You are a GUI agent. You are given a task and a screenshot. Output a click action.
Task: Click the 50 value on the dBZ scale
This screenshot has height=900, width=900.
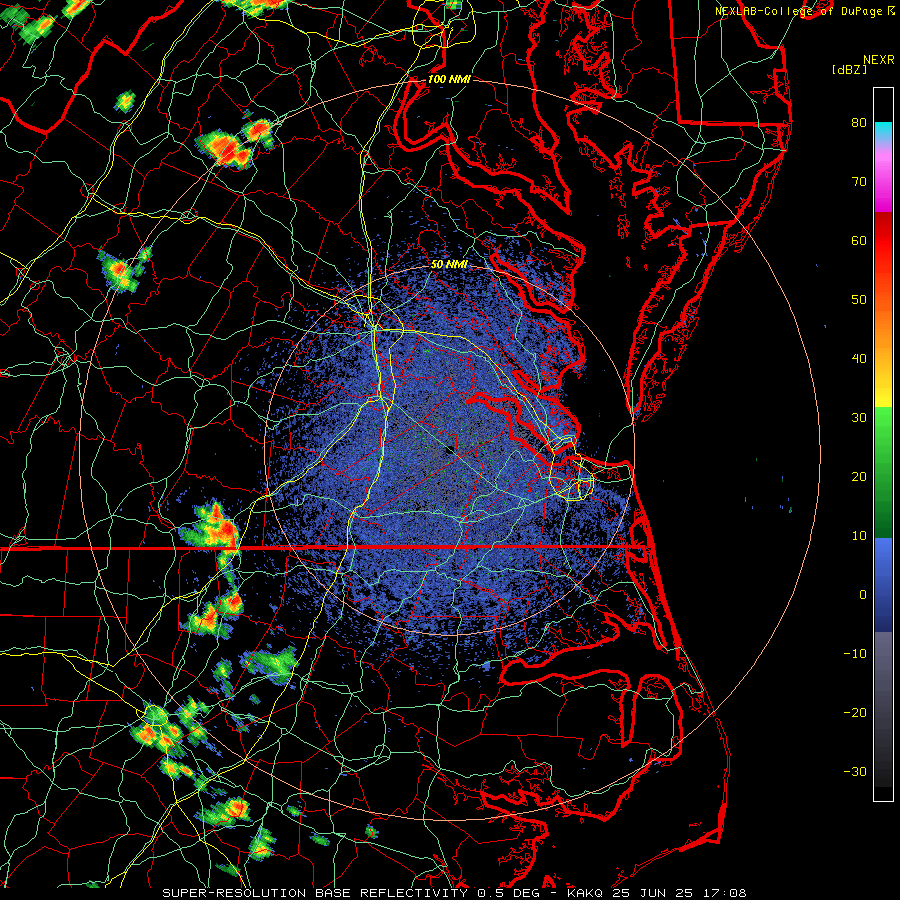pyautogui.click(x=859, y=300)
